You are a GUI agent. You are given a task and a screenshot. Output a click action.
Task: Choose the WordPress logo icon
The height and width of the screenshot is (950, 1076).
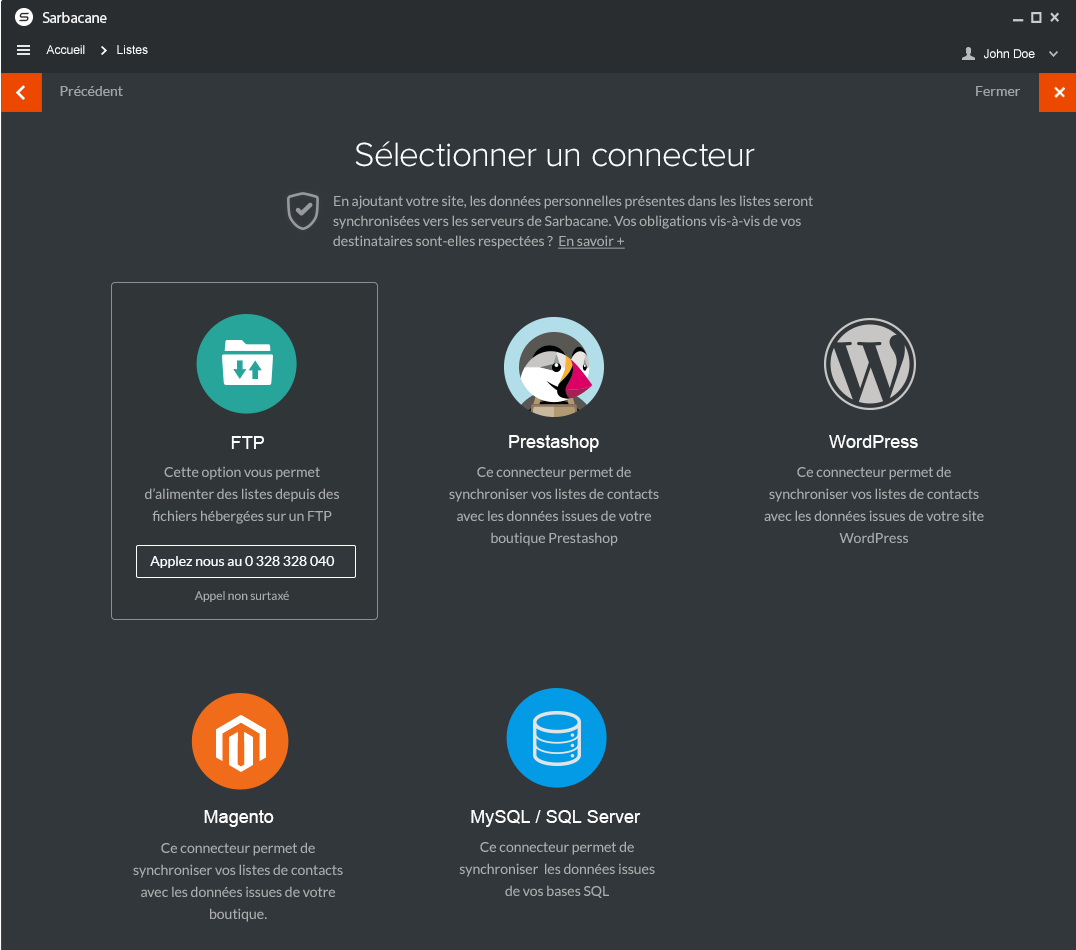coord(870,364)
